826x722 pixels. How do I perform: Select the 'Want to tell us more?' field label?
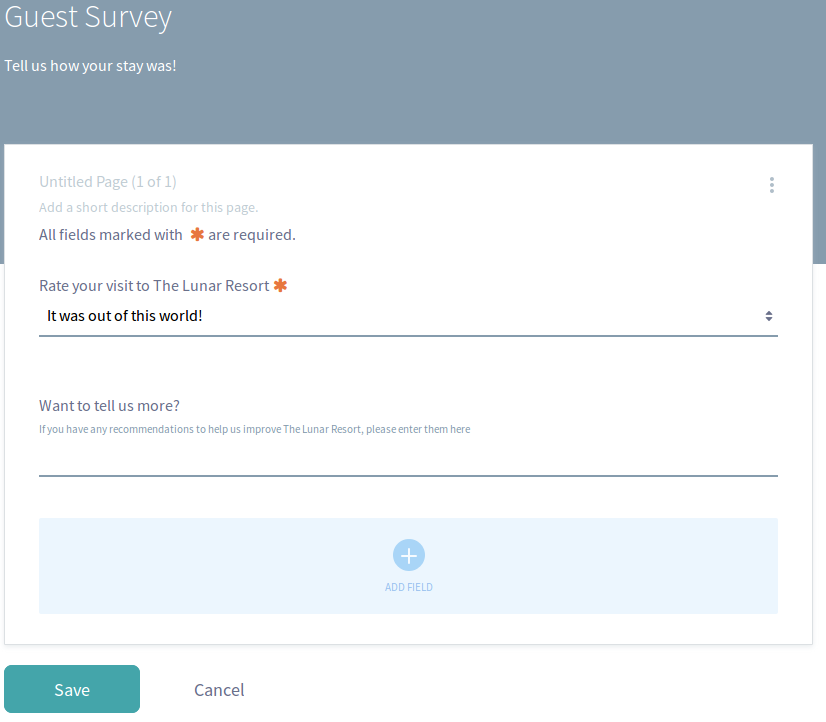[109, 405]
